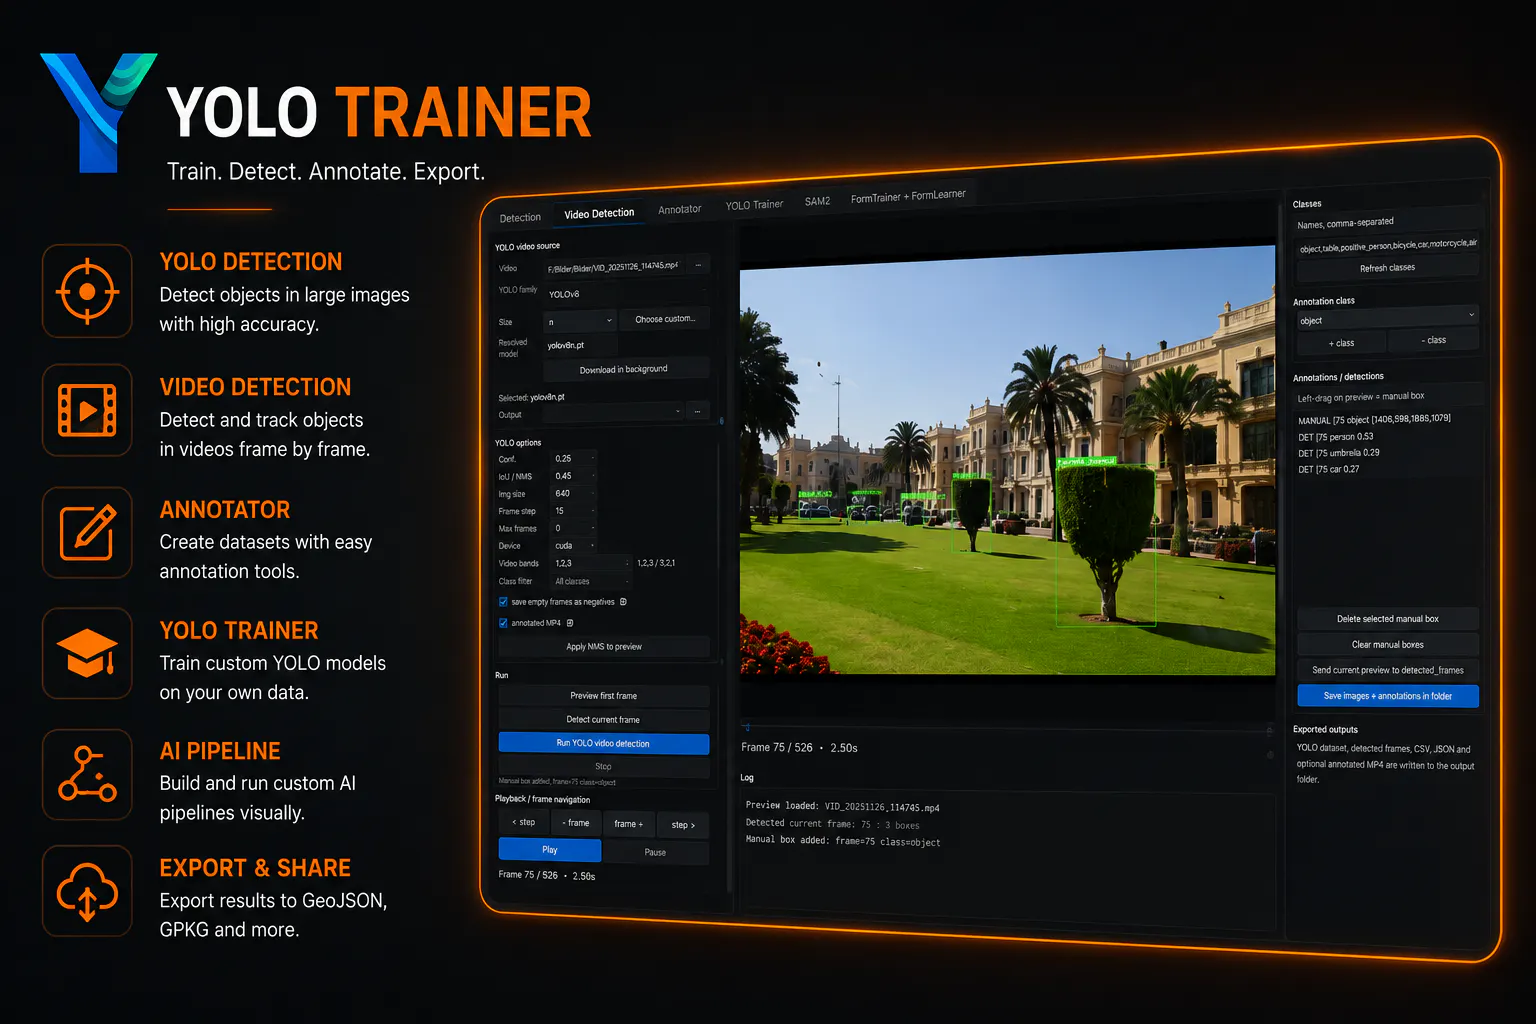Click info icon beside annotated MP4

(570, 623)
